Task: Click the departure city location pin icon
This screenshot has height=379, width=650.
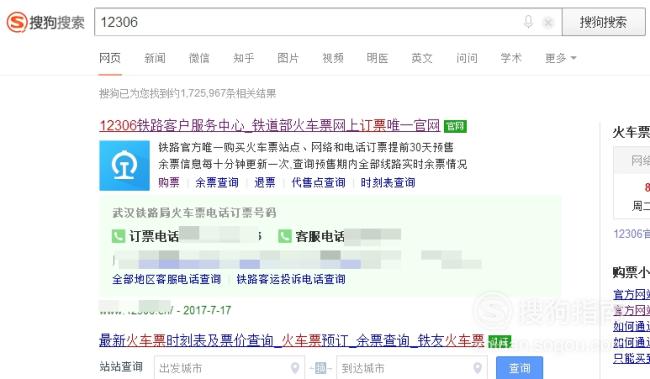Action: coord(295,368)
